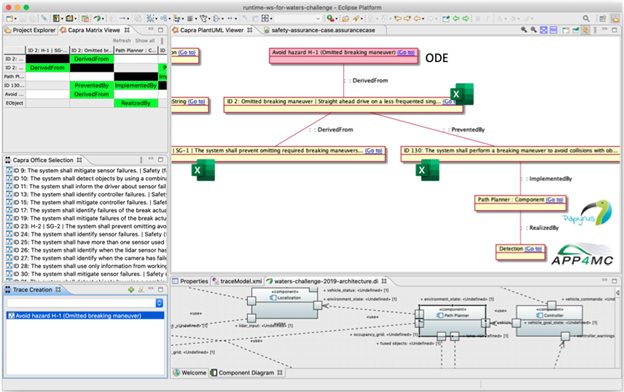The image size is (624, 392).
Task: Select 'ID 27: The system shall identify when the camera' row
Action: coord(86,258)
